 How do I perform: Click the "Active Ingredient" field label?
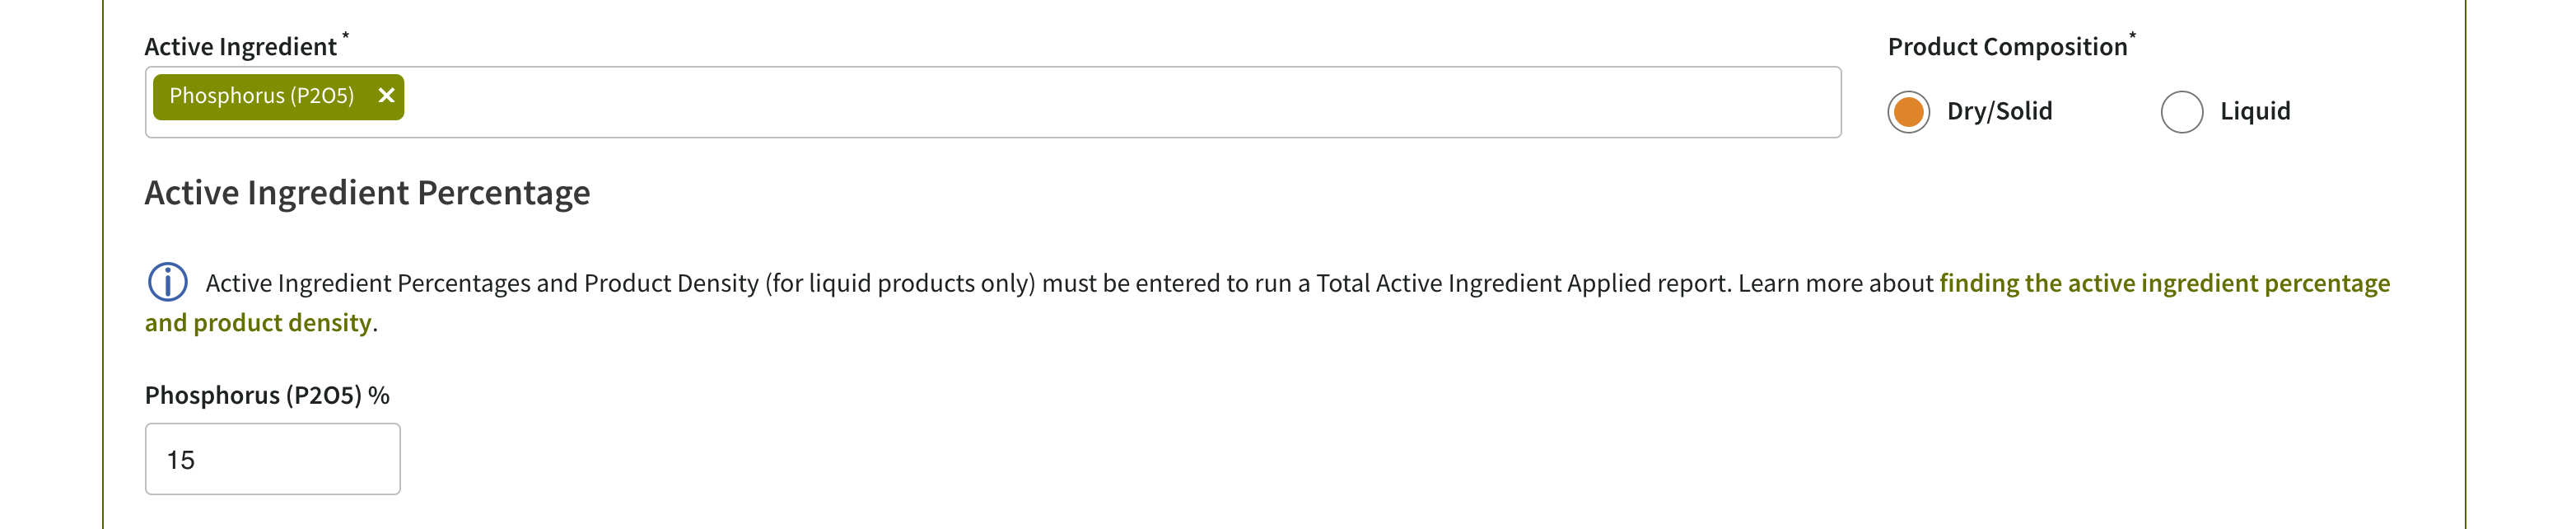coord(240,47)
